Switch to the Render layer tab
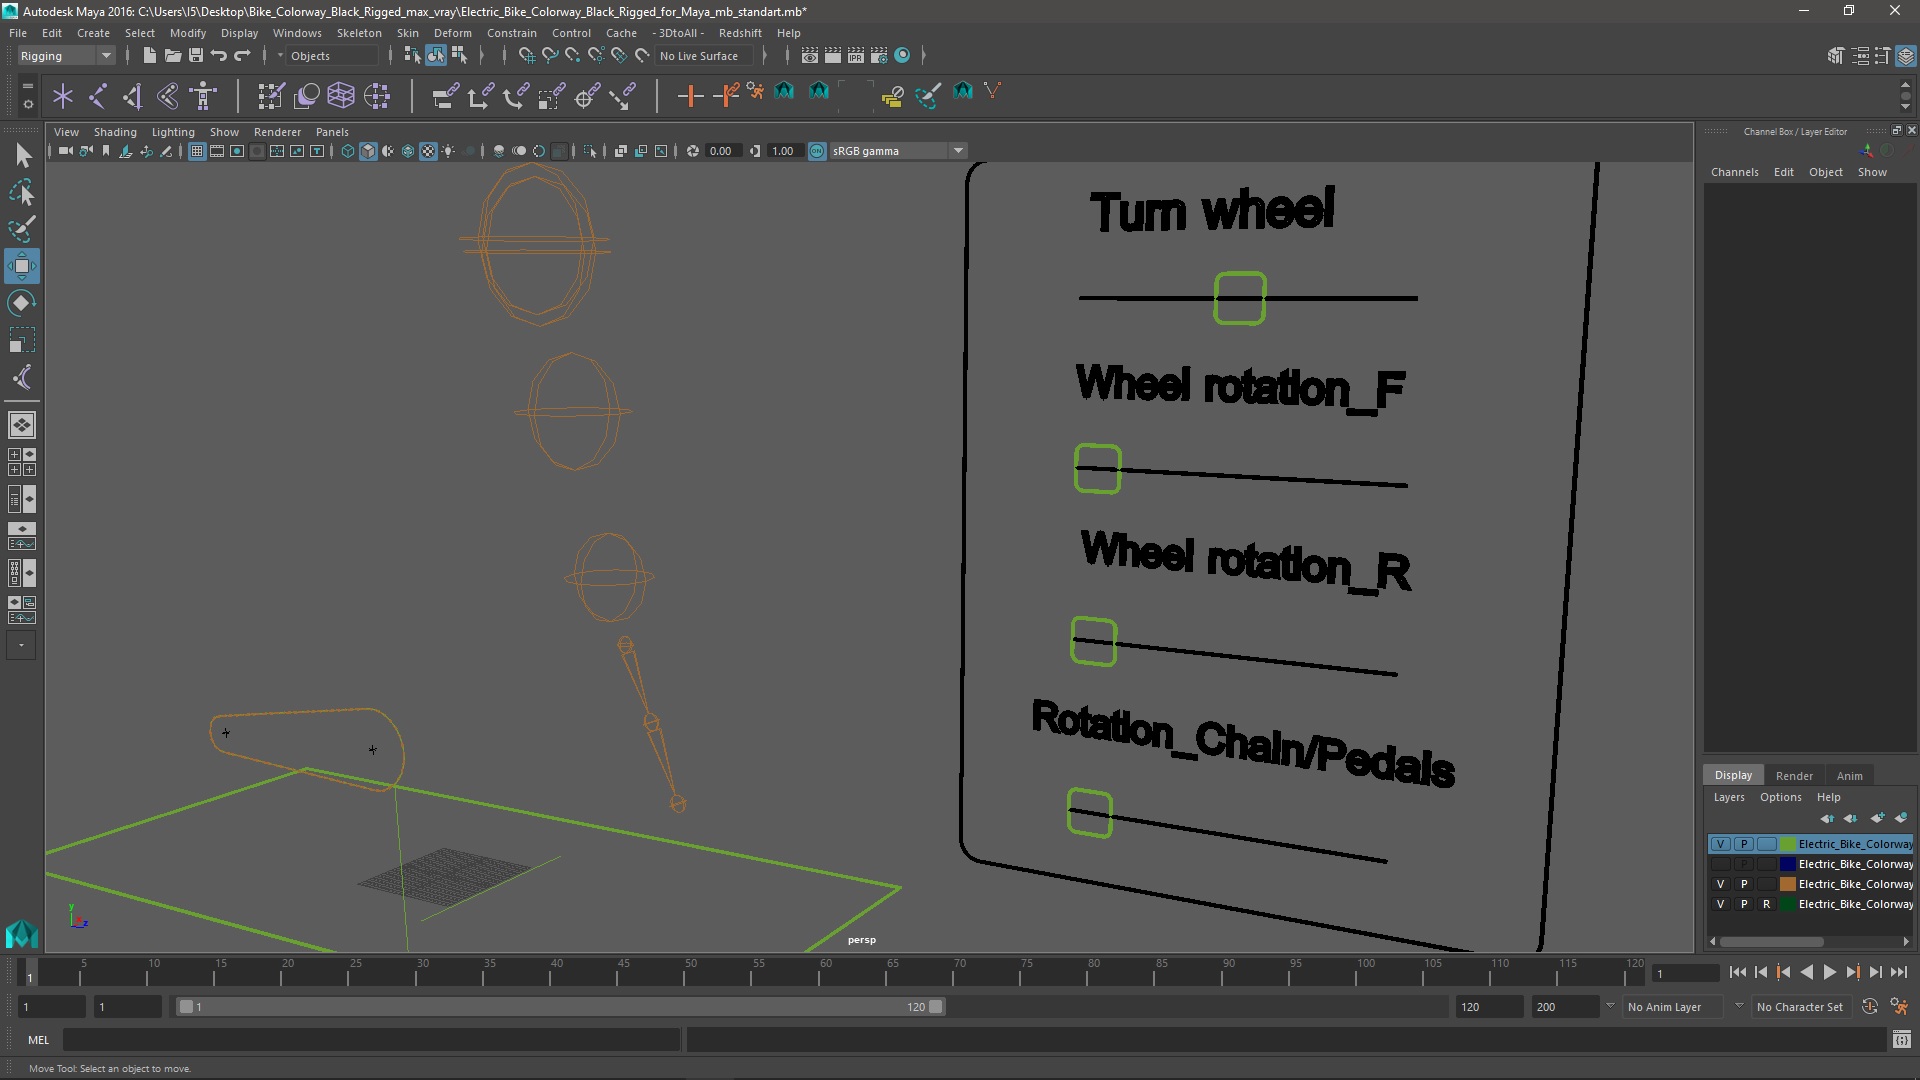Image resolution: width=1920 pixels, height=1080 pixels. [1794, 776]
